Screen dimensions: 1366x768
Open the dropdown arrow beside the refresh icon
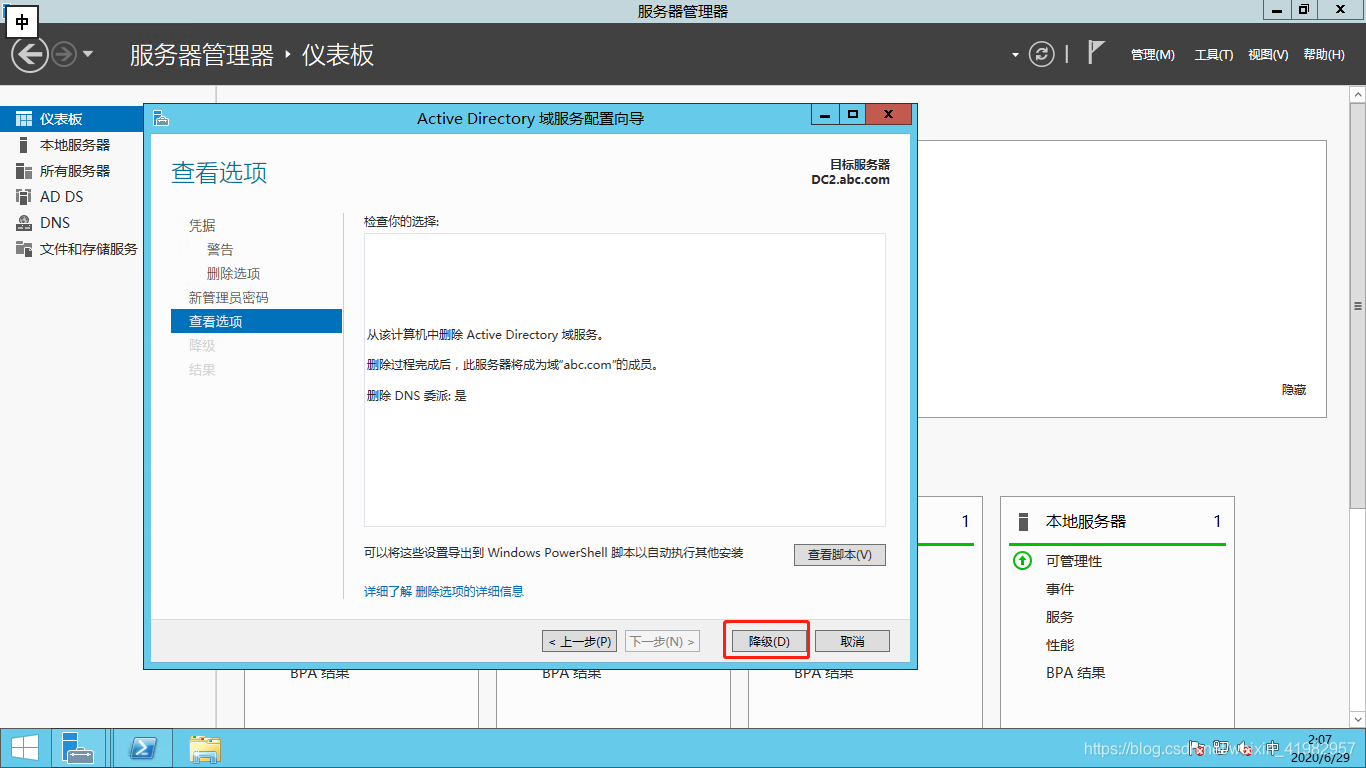coord(1016,55)
